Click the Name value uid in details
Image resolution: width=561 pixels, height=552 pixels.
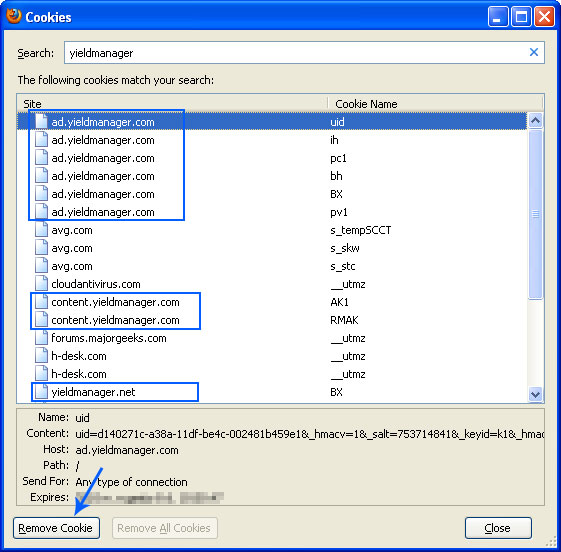click(82, 418)
